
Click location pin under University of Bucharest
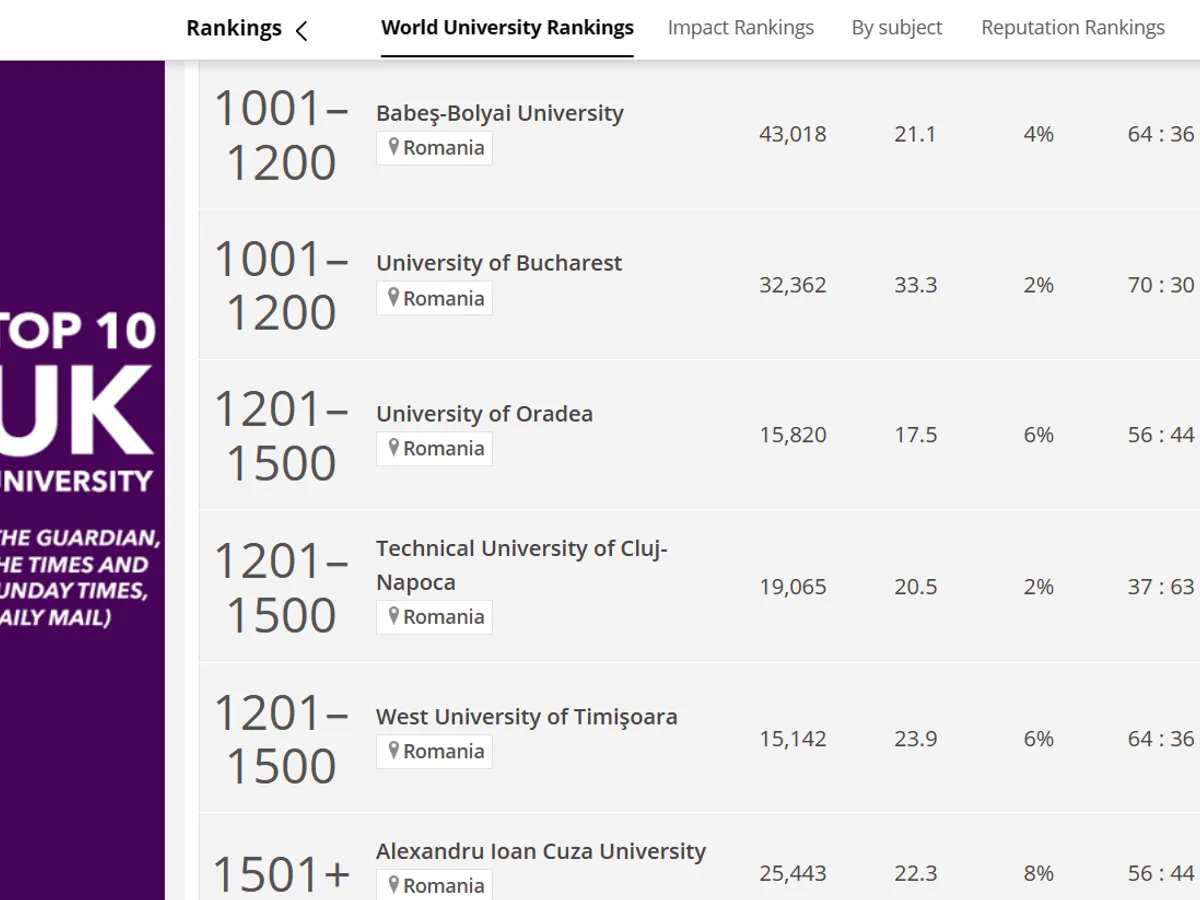pyautogui.click(x=394, y=298)
